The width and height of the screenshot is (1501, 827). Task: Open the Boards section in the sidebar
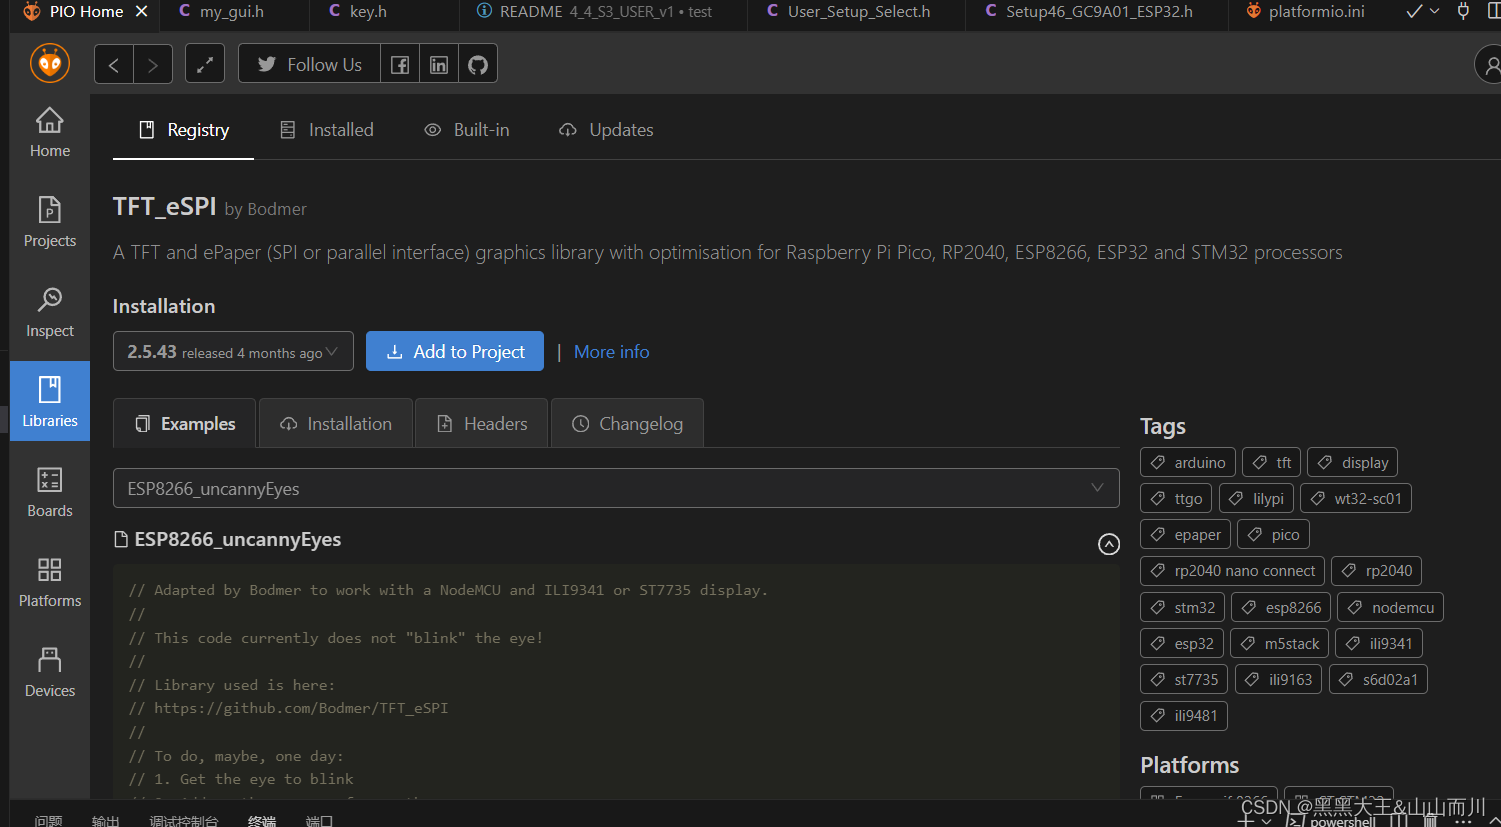(x=49, y=492)
